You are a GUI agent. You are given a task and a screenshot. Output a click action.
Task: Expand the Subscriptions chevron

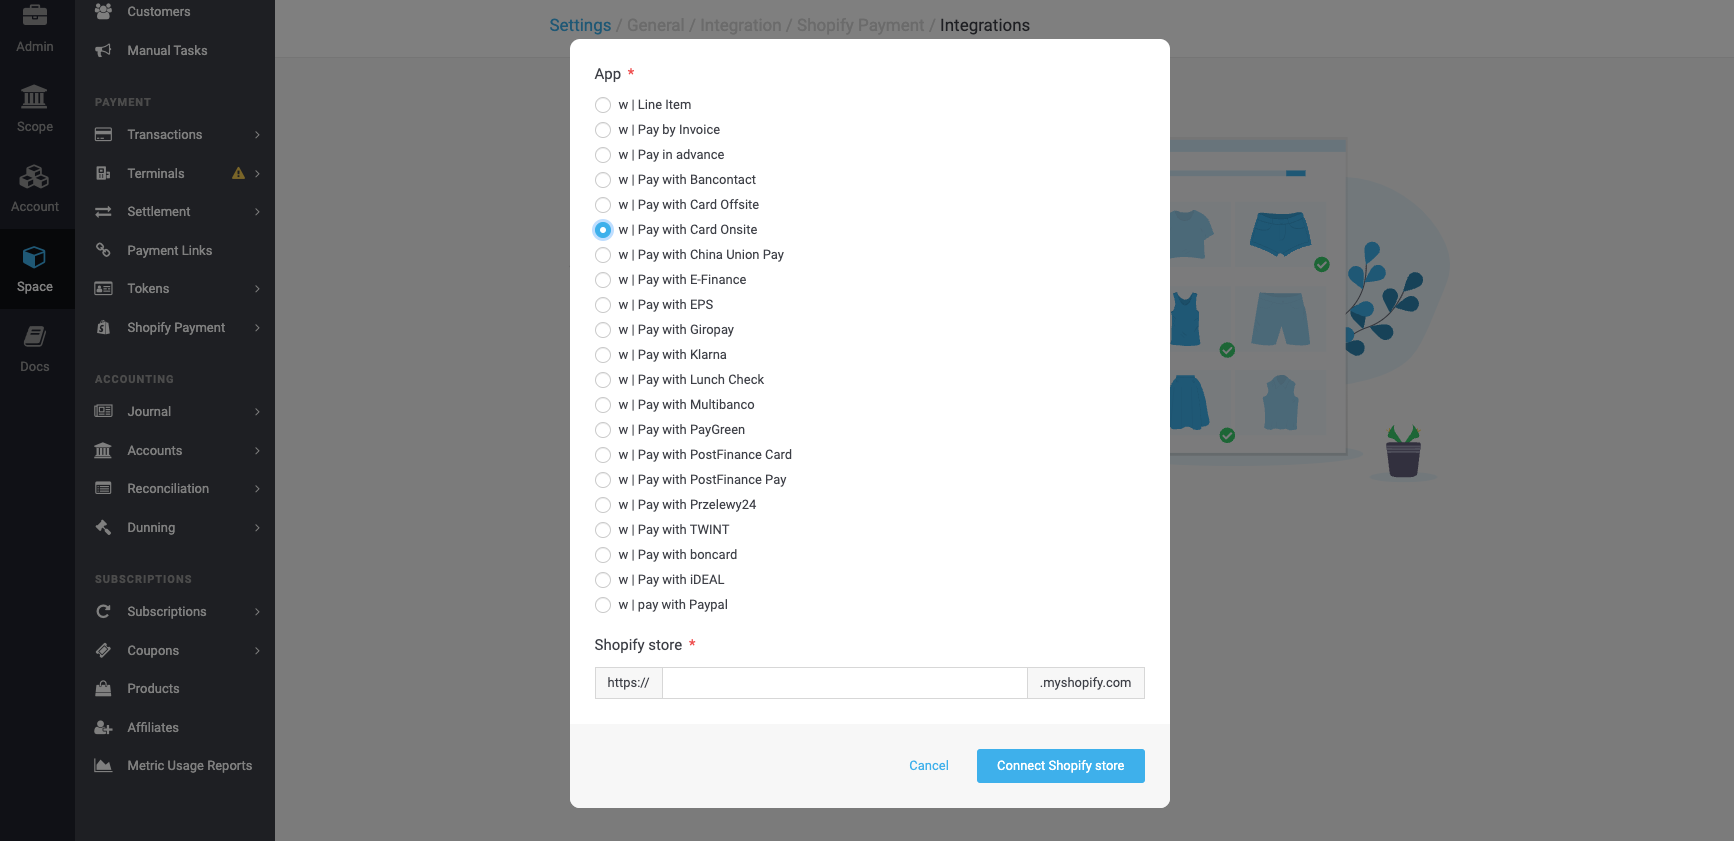coord(257,612)
